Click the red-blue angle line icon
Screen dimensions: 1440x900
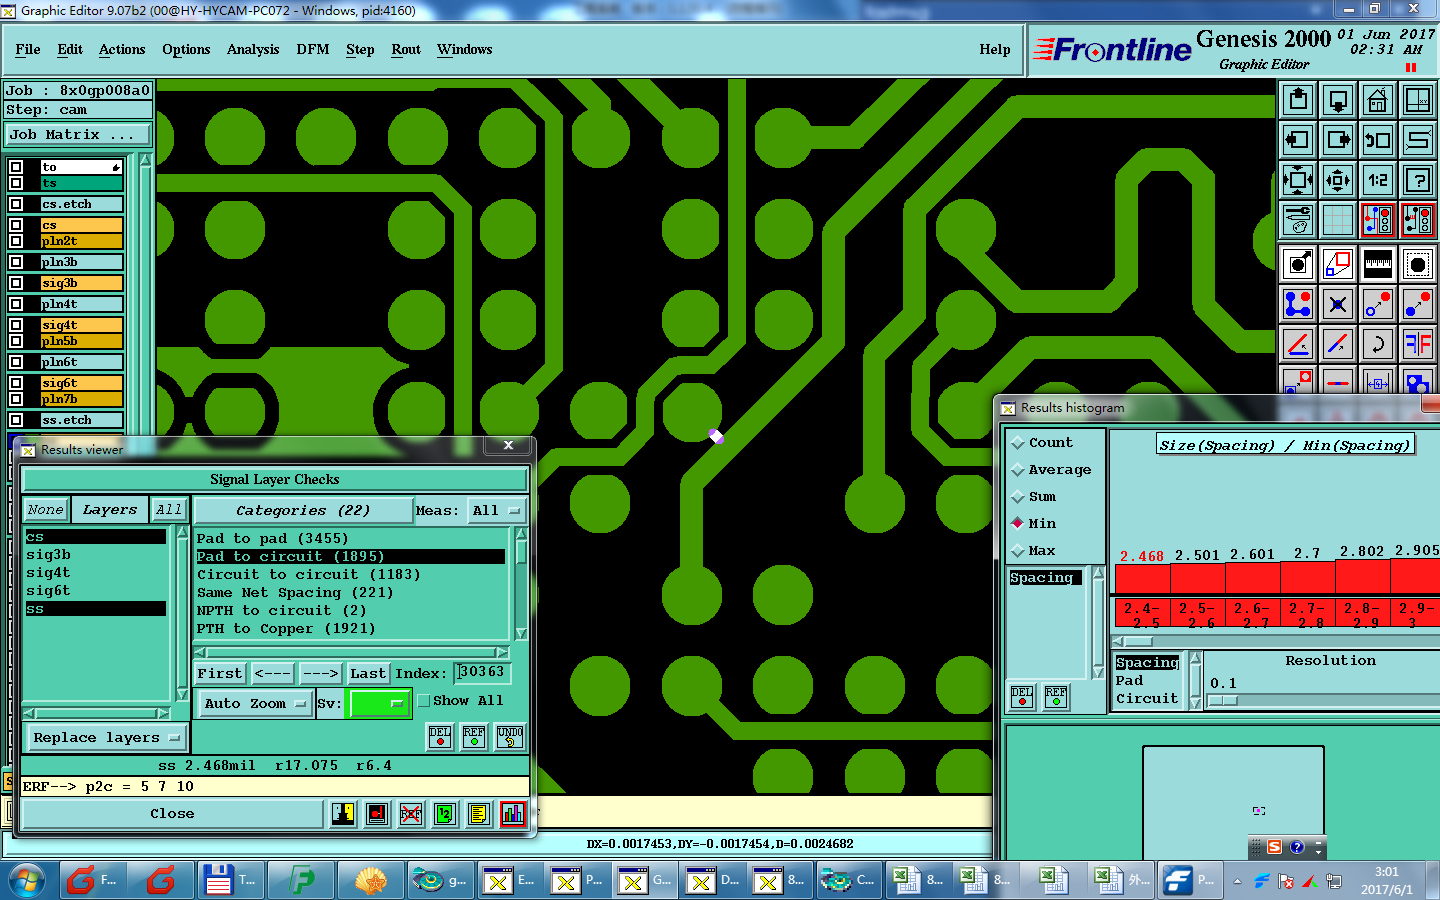1298,344
